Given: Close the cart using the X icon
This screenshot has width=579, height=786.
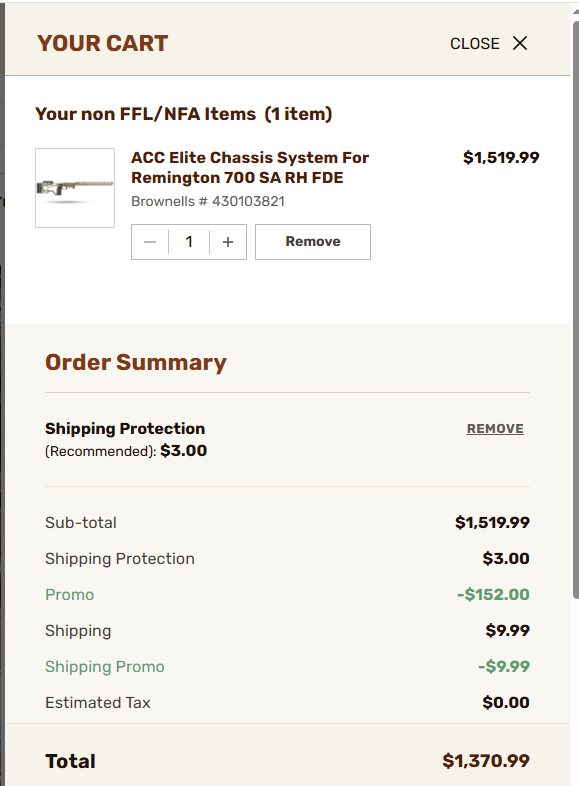Looking at the screenshot, I should 520,43.
